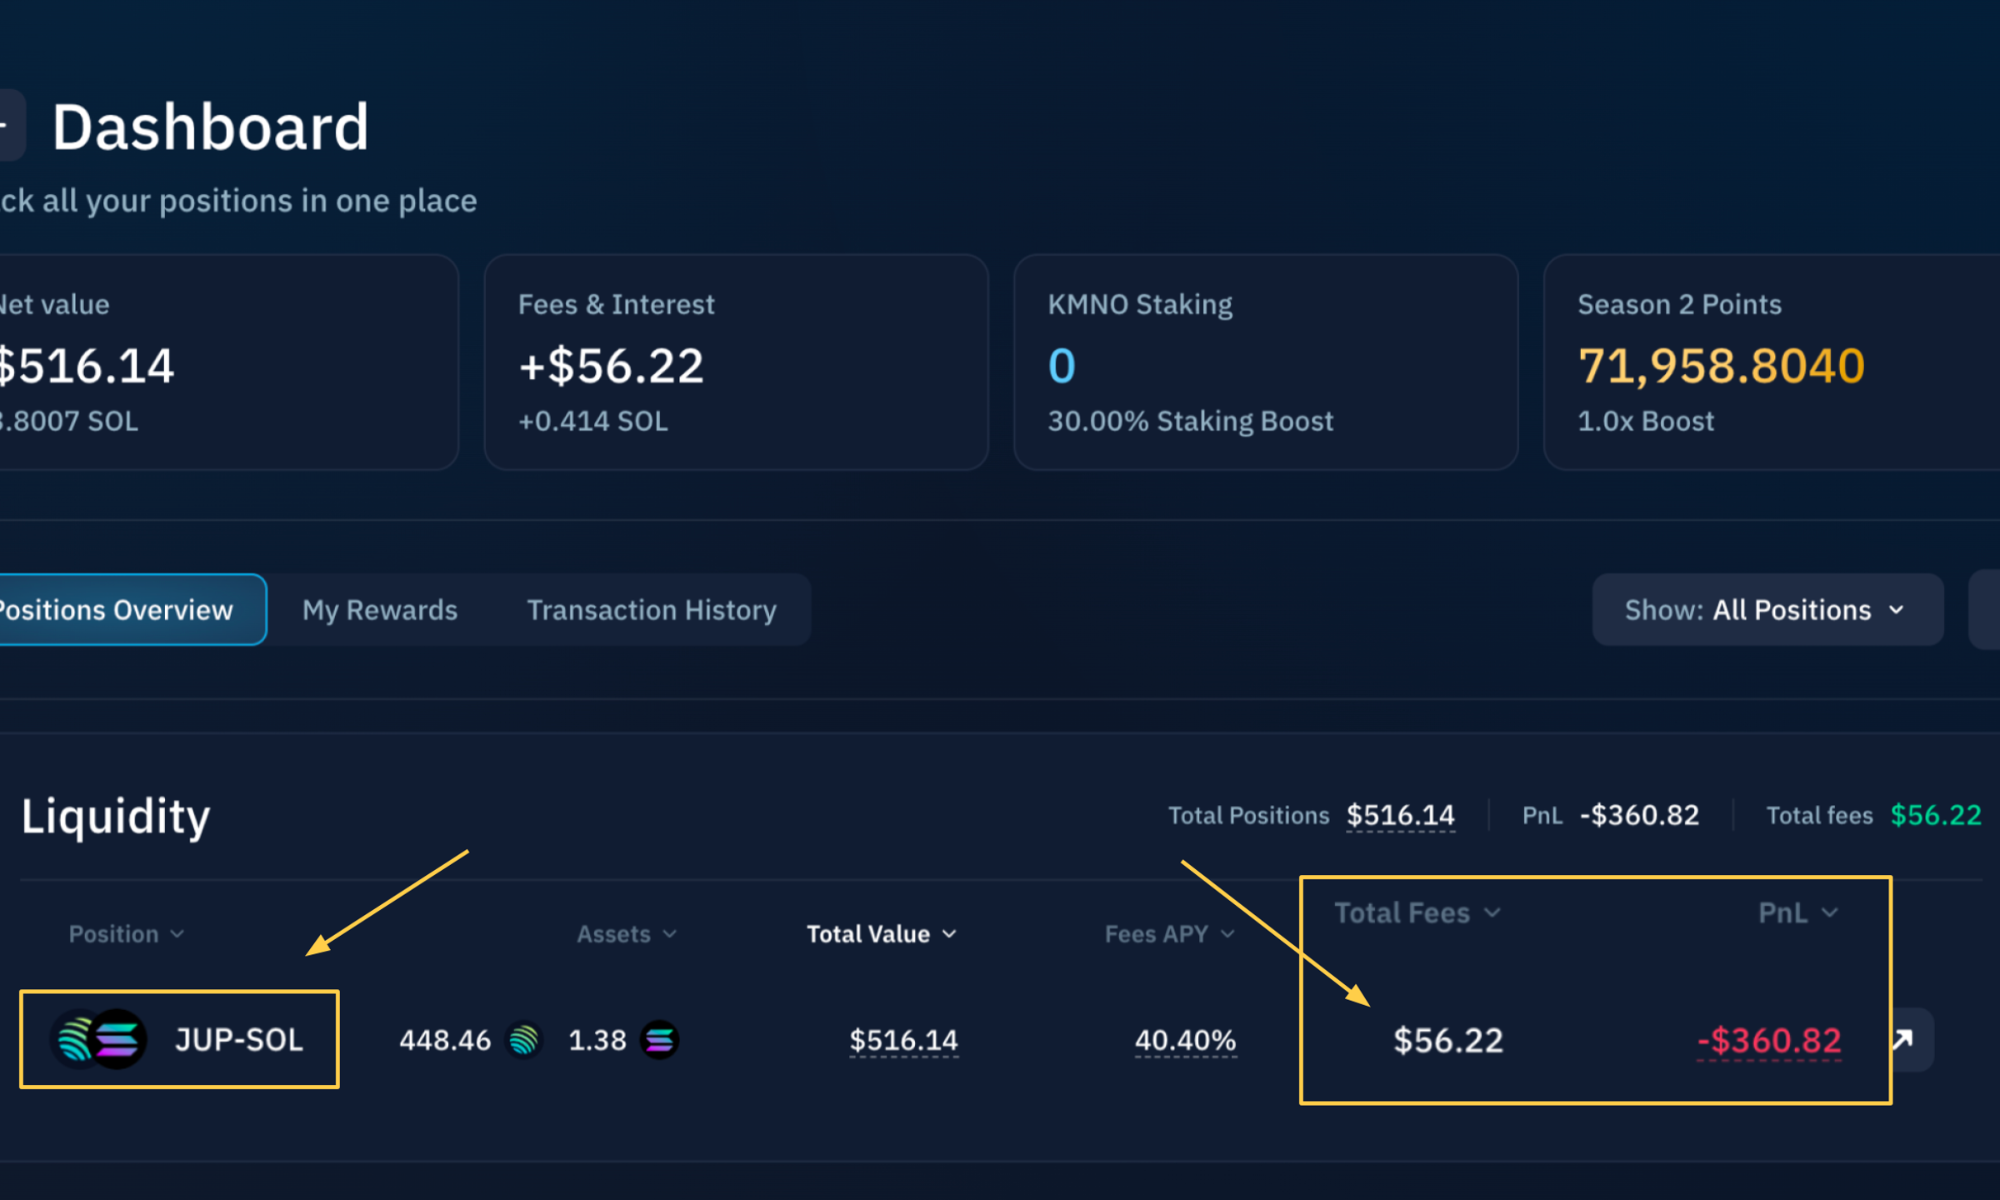Click the underlined -$360.82 PnL value
Image resolution: width=2000 pixels, height=1200 pixels.
[1768, 1040]
